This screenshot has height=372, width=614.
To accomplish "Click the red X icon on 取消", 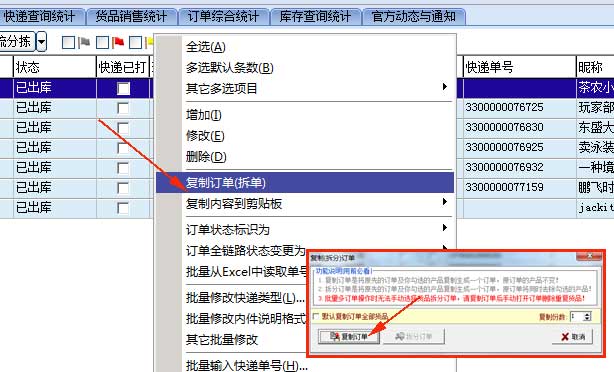I will coord(564,337).
